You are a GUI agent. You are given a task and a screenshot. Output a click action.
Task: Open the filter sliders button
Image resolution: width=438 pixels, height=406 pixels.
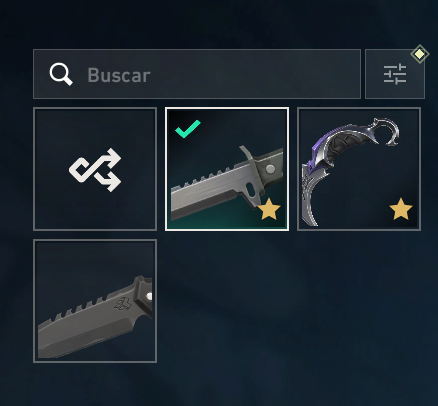(395, 74)
